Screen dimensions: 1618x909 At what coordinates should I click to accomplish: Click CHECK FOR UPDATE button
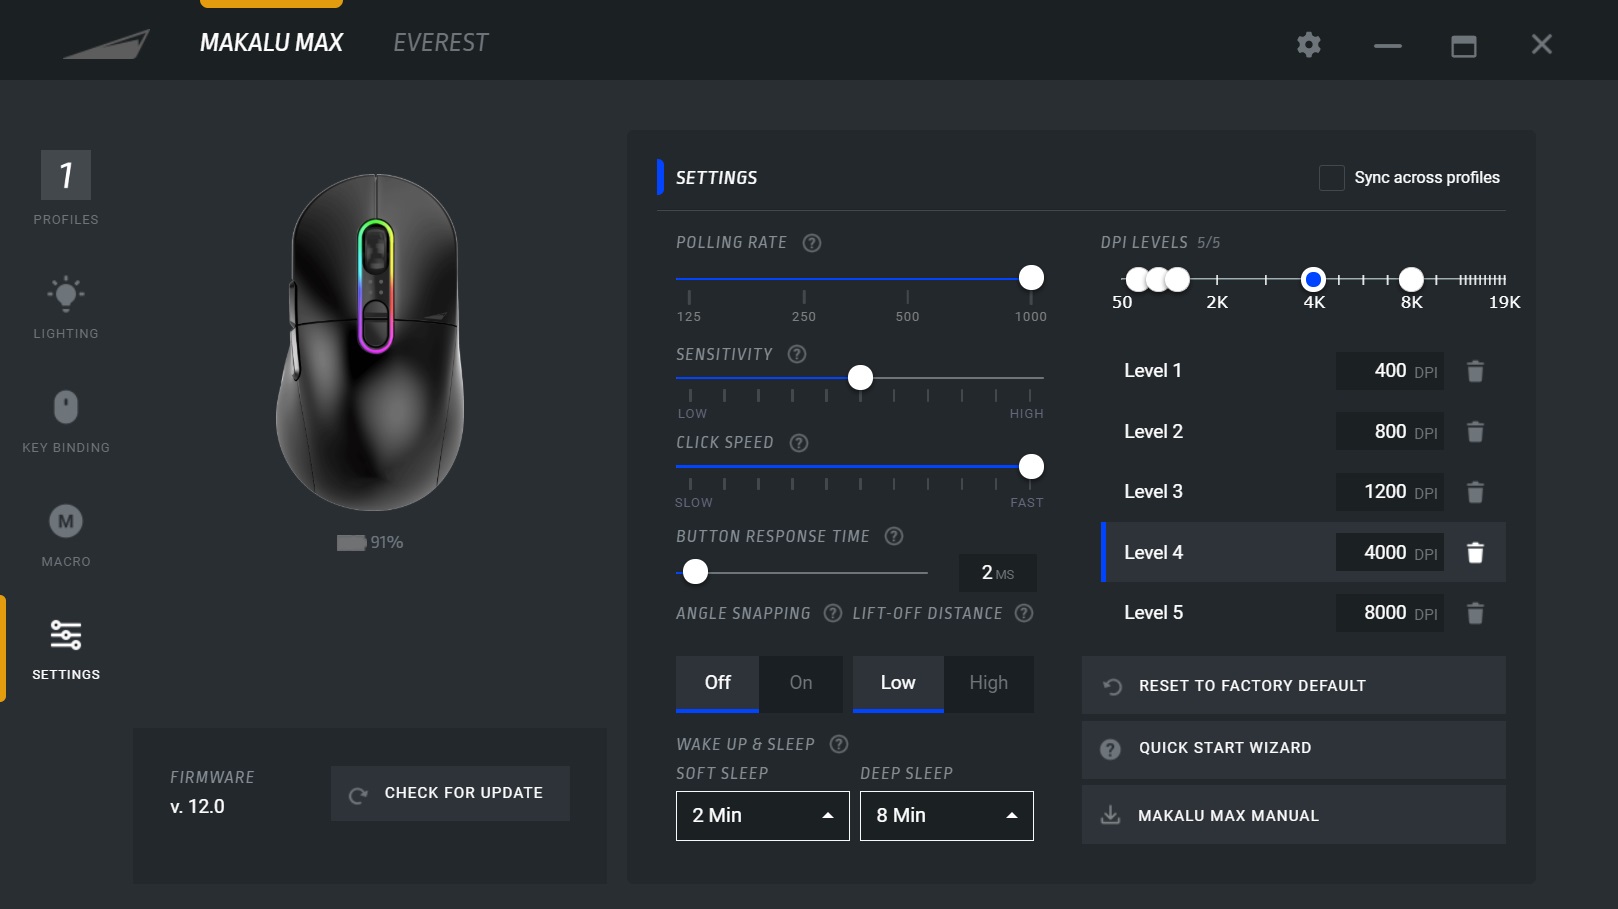(x=450, y=794)
